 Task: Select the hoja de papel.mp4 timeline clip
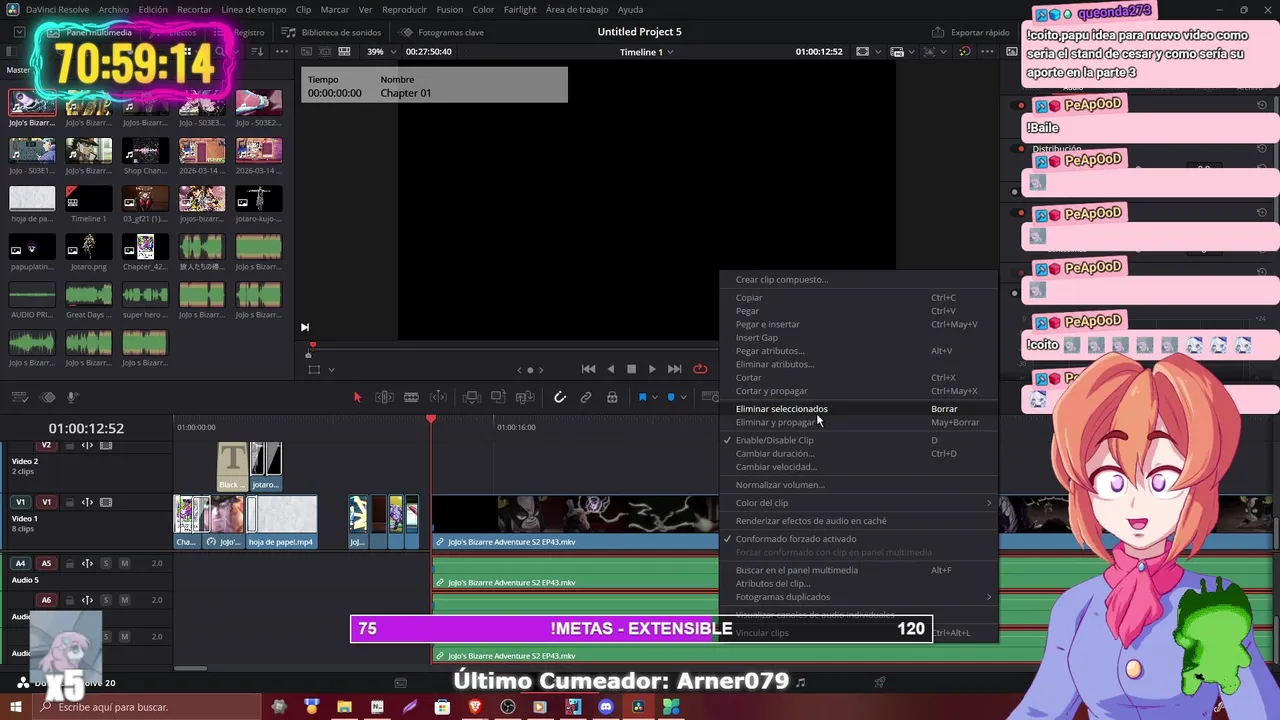[282, 521]
